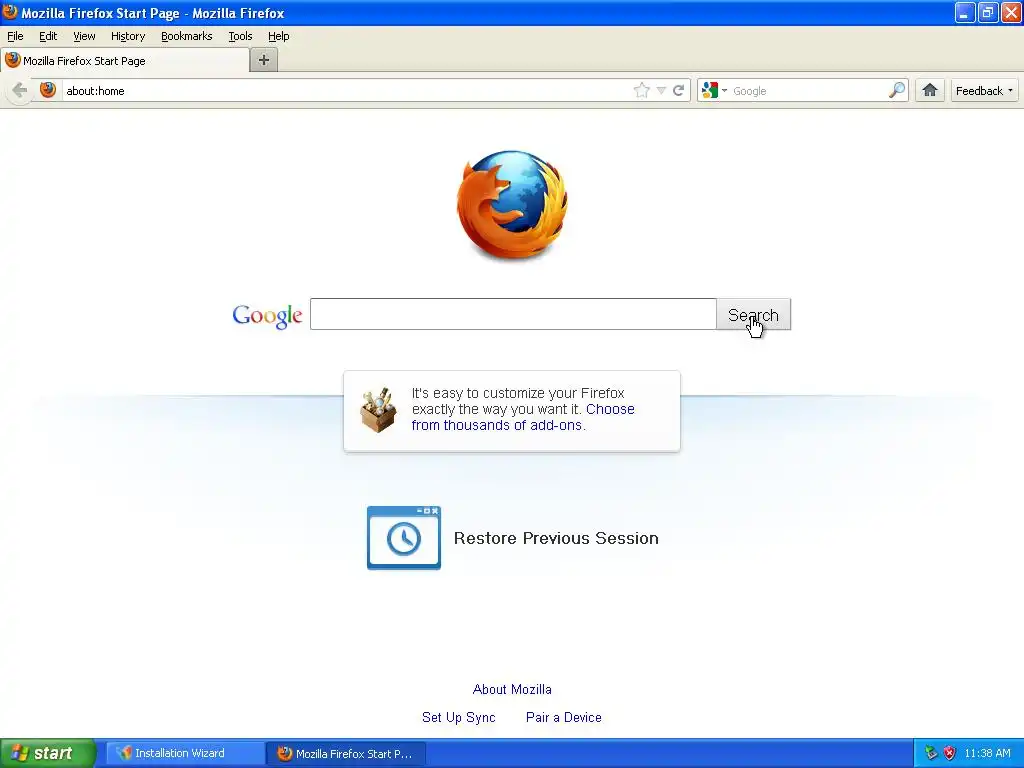Open the File menu
The height and width of the screenshot is (768, 1024).
[x=15, y=36]
